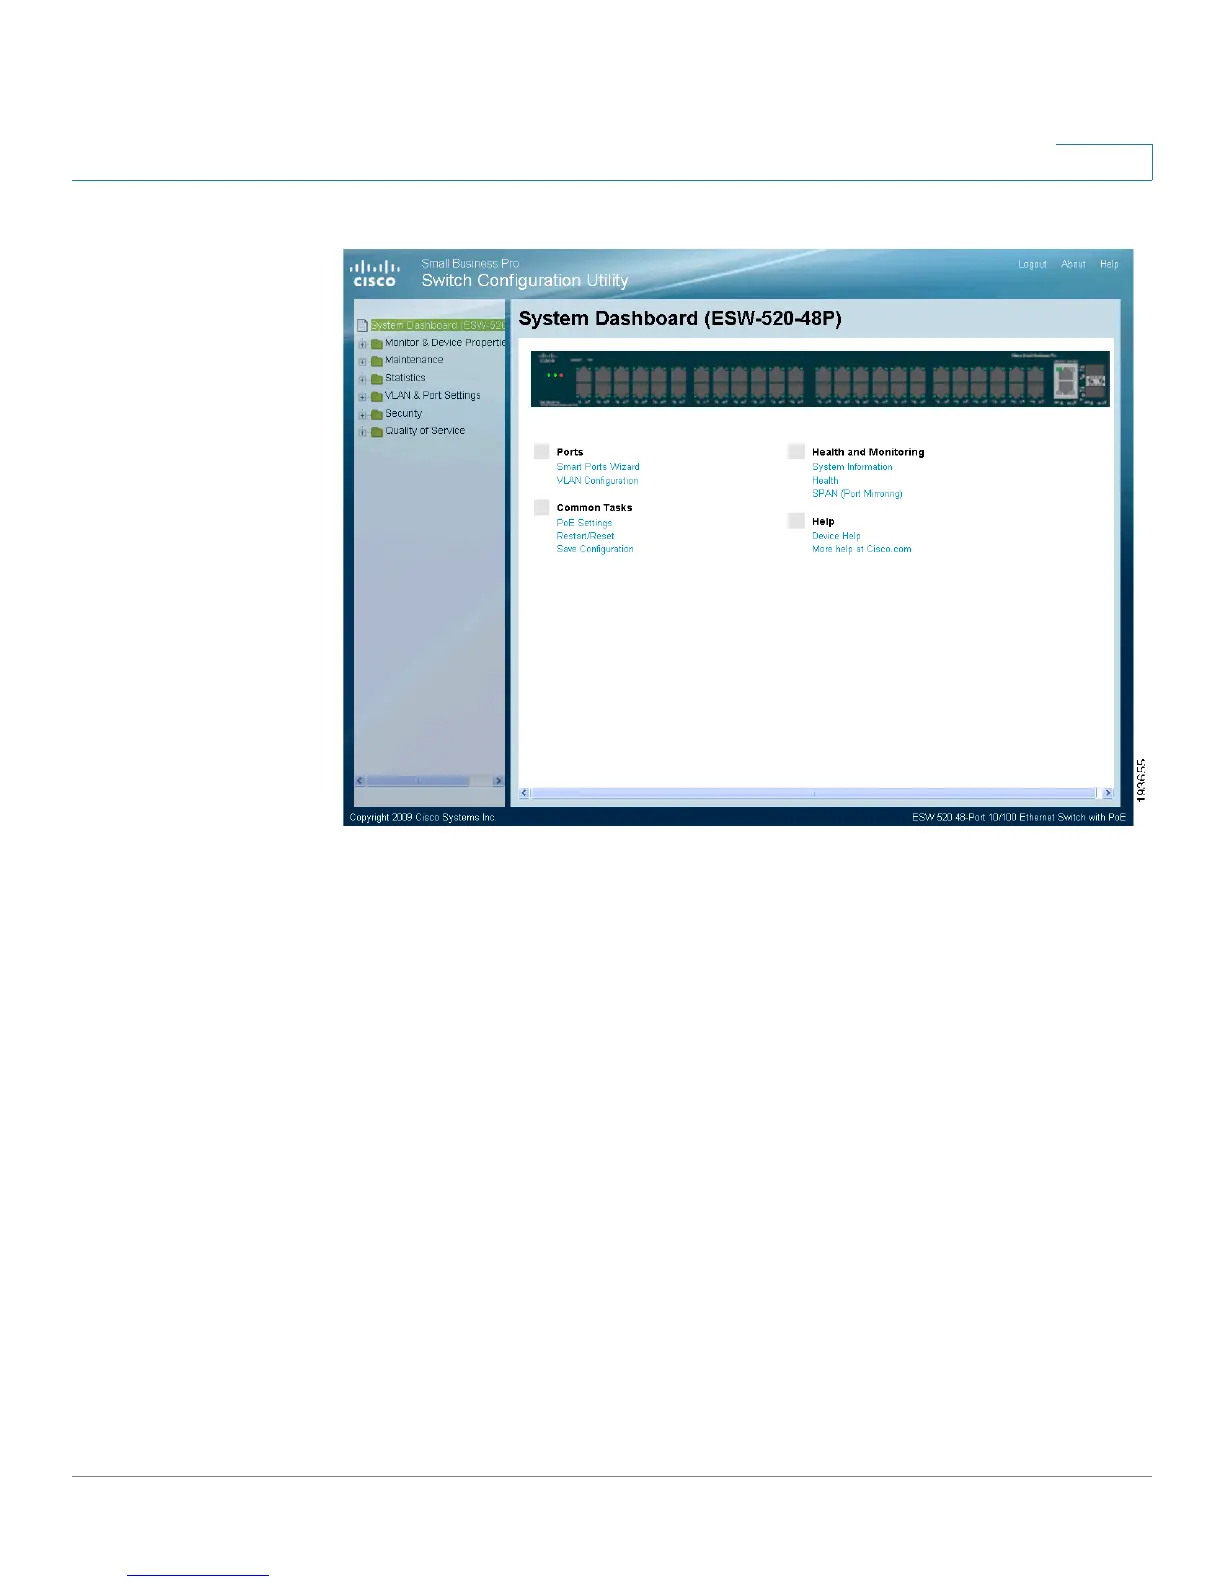Viewport: 1224px width, 1584px height.
Task: Click the Health and Monitoring section icon
Action: 797,451
